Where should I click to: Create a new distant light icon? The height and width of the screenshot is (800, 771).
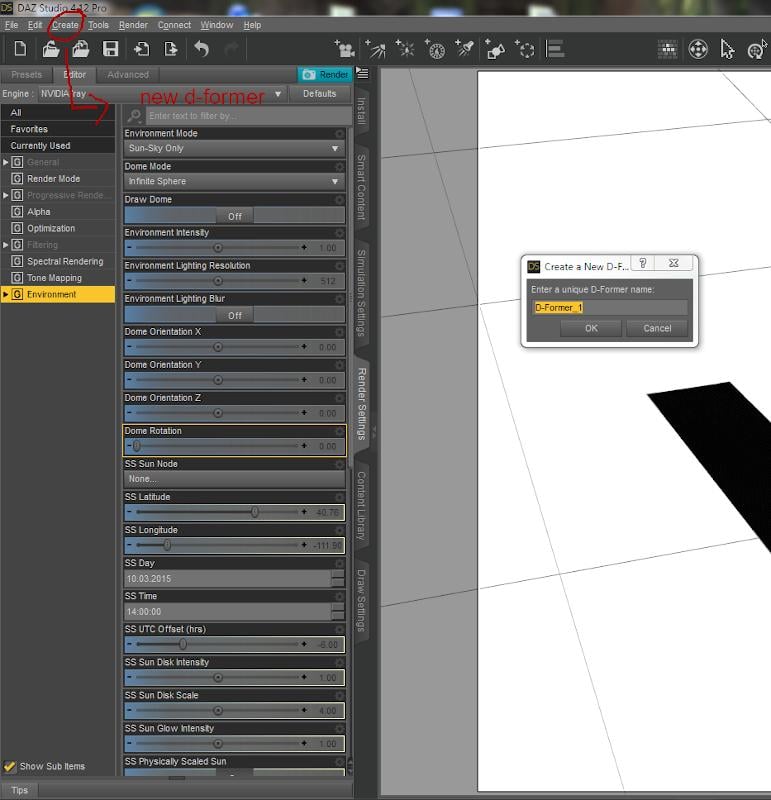[376, 49]
